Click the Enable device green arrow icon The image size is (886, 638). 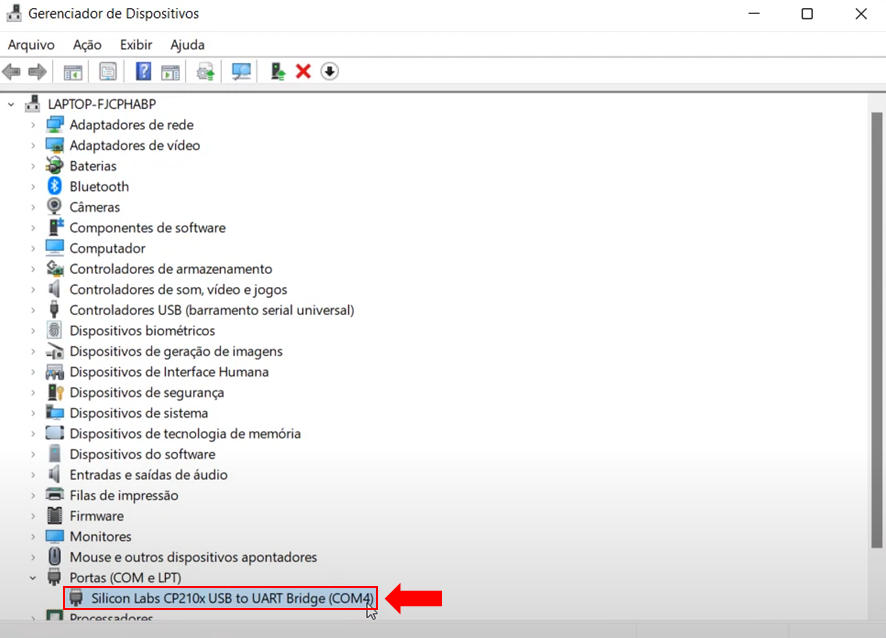click(277, 72)
